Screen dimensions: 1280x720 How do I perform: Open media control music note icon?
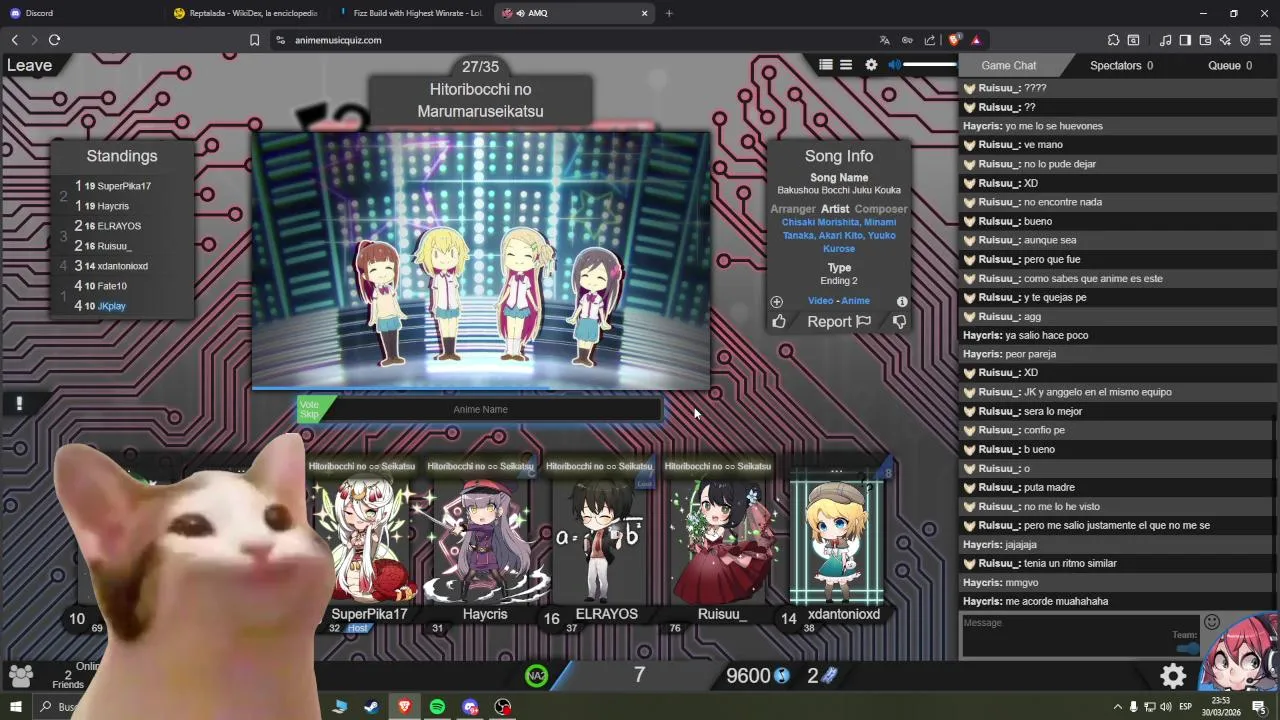click(x=1166, y=40)
